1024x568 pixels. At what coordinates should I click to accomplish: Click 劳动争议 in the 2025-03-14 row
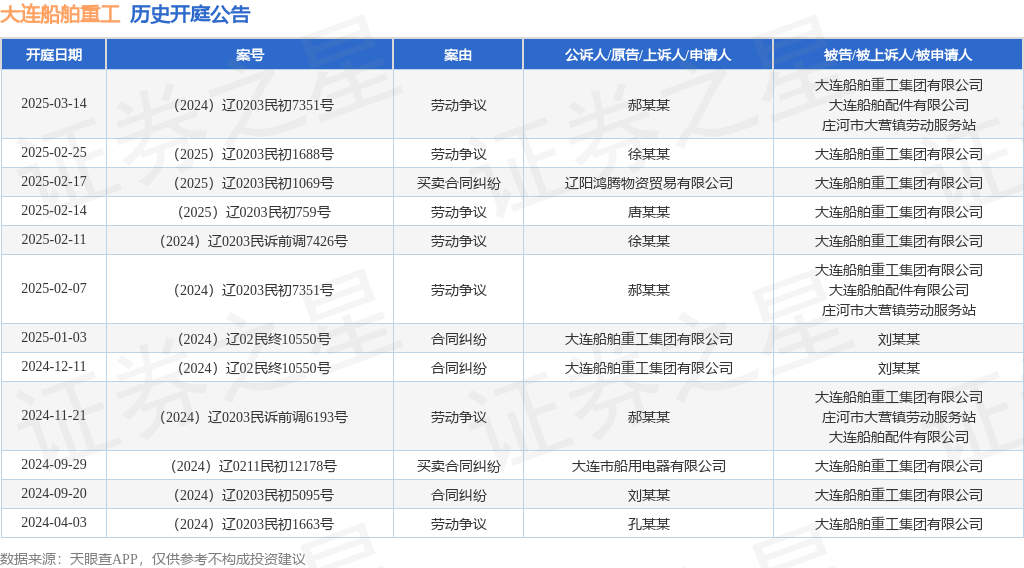pyautogui.click(x=458, y=105)
